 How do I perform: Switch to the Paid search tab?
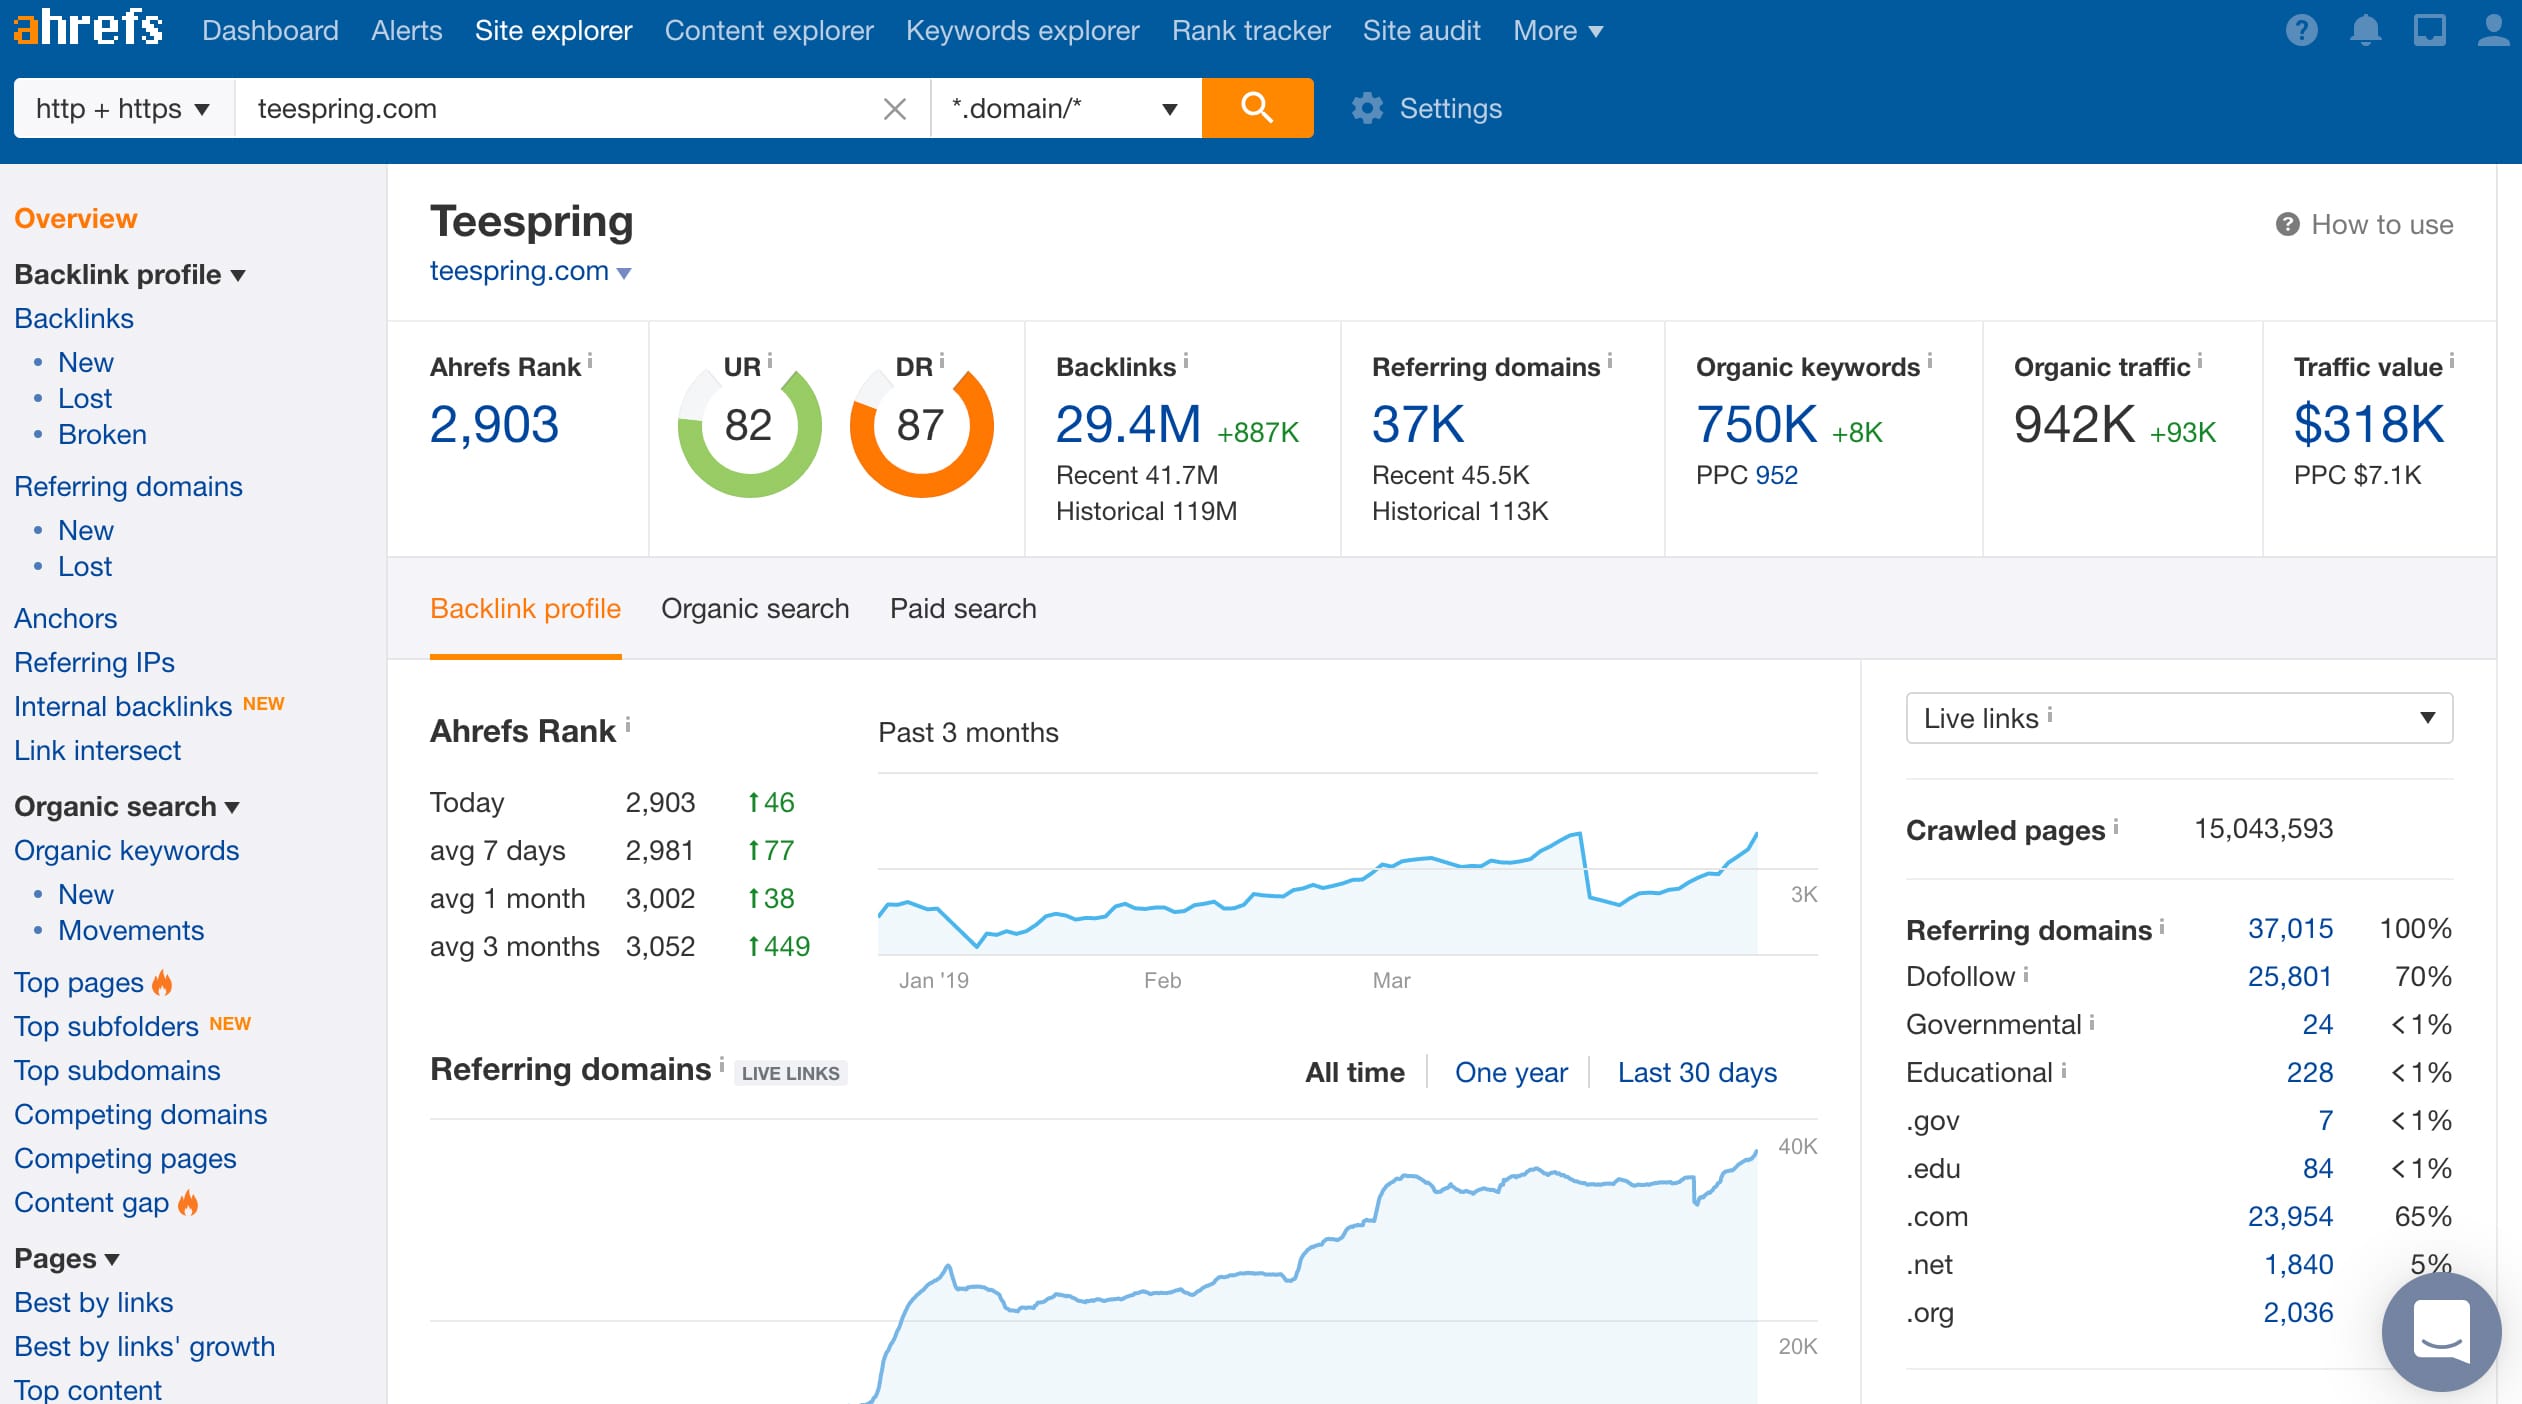click(961, 609)
